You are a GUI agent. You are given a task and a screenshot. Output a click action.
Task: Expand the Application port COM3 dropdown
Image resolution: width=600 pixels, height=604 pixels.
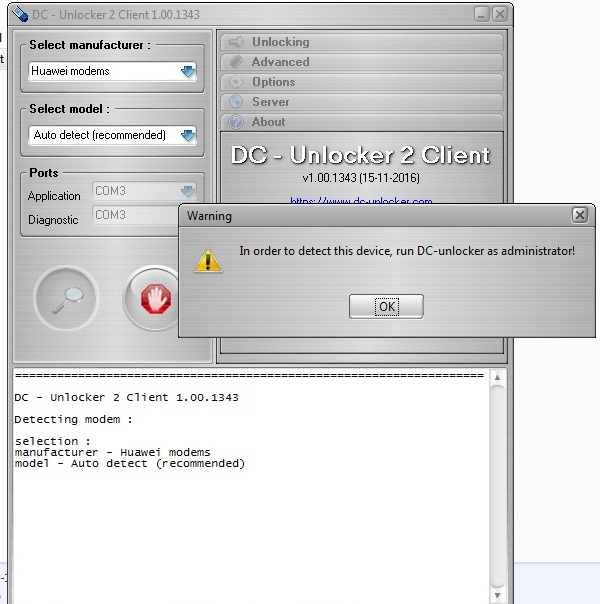point(188,191)
